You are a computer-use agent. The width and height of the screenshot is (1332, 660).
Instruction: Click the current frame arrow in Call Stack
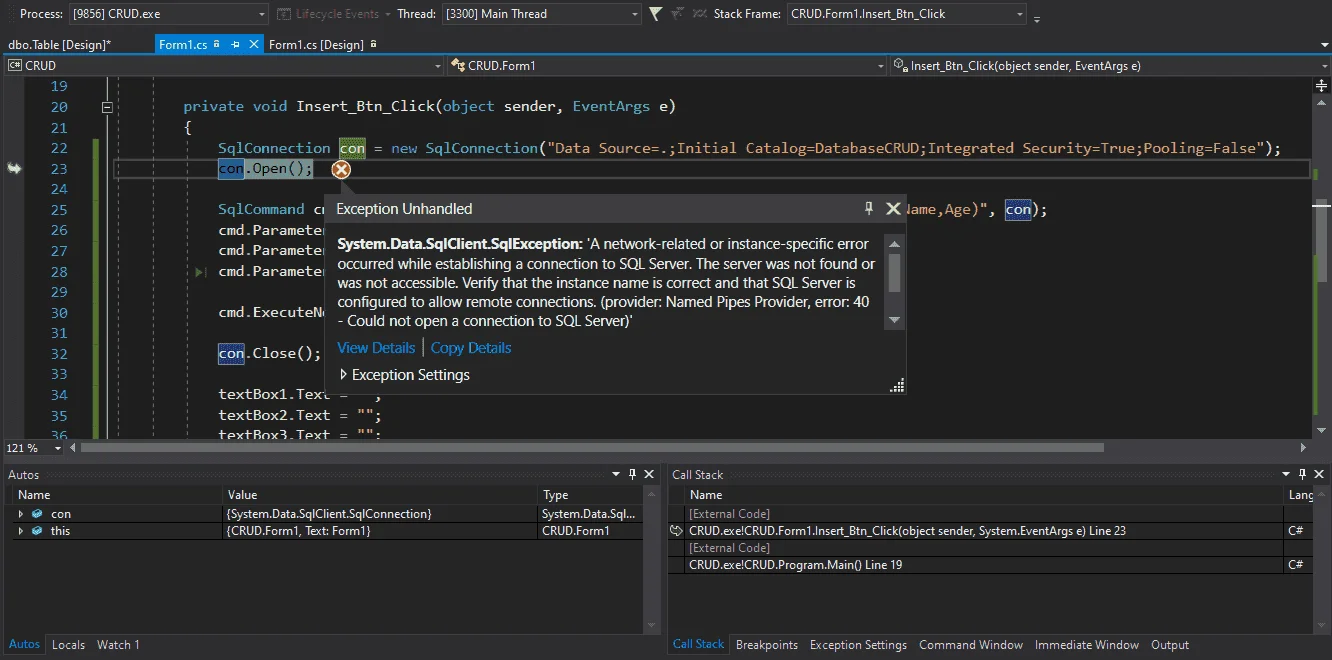676,531
